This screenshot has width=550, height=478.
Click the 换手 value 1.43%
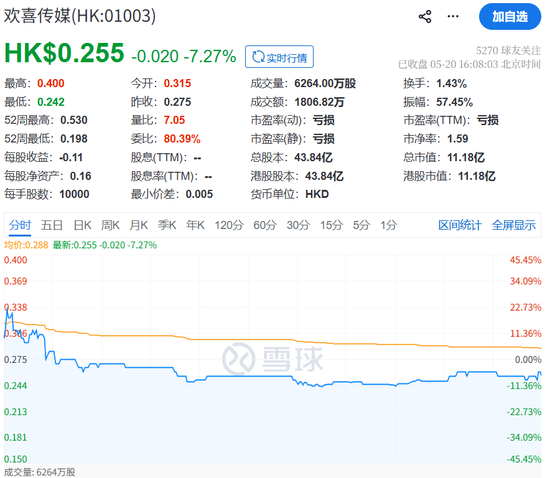pos(451,83)
